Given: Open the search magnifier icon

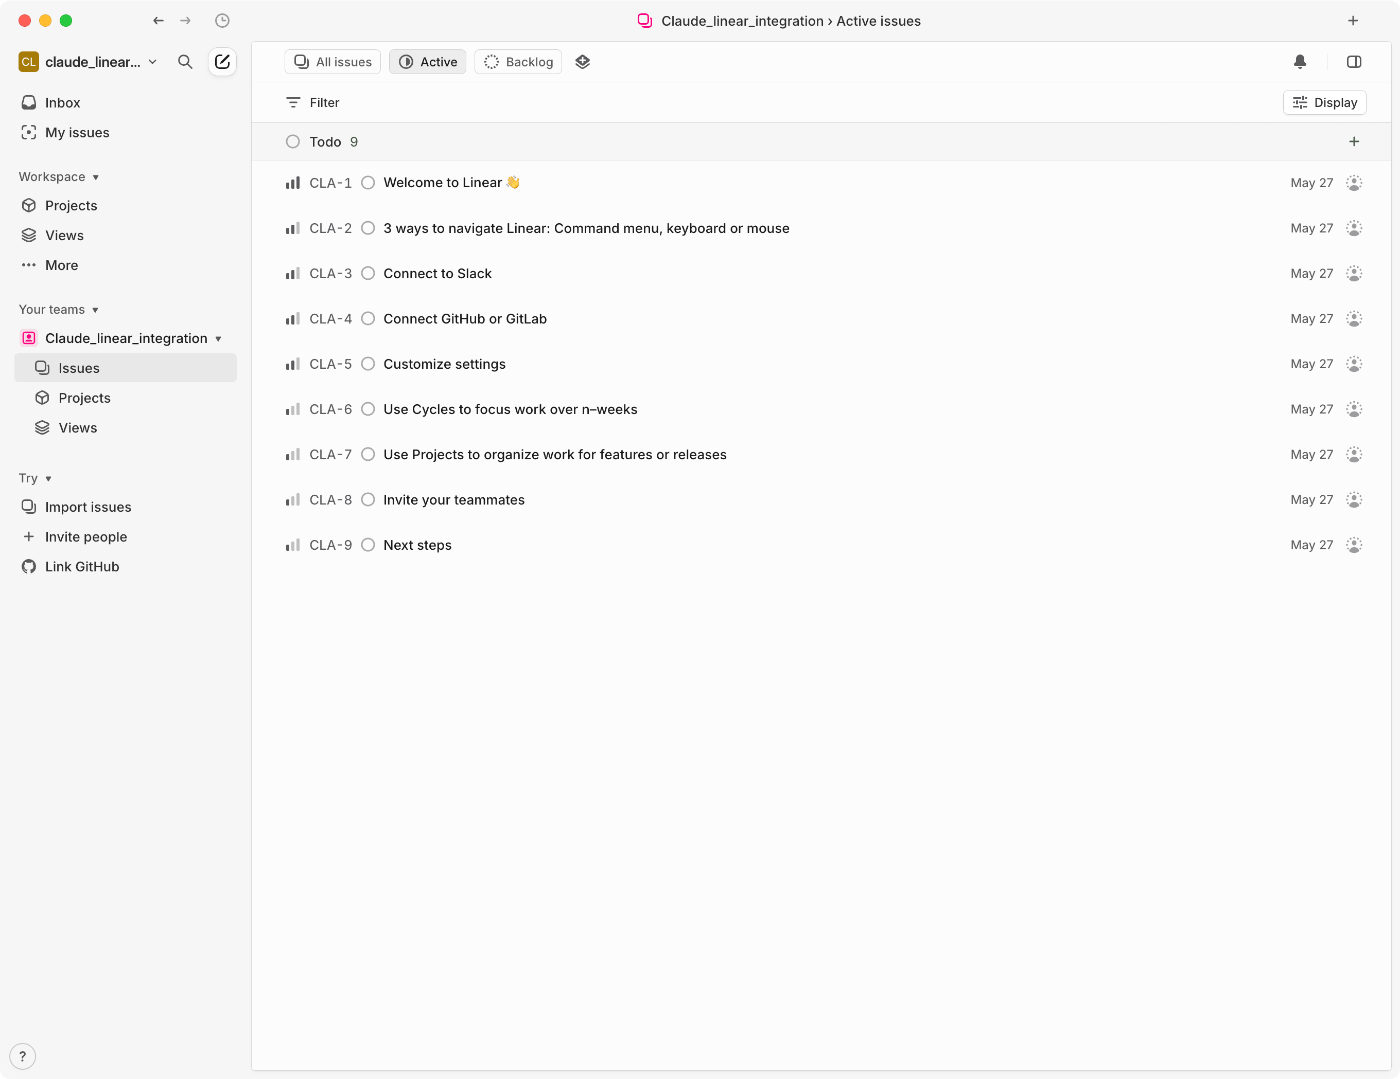Looking at the screenshot, I should tap(185, 62).
